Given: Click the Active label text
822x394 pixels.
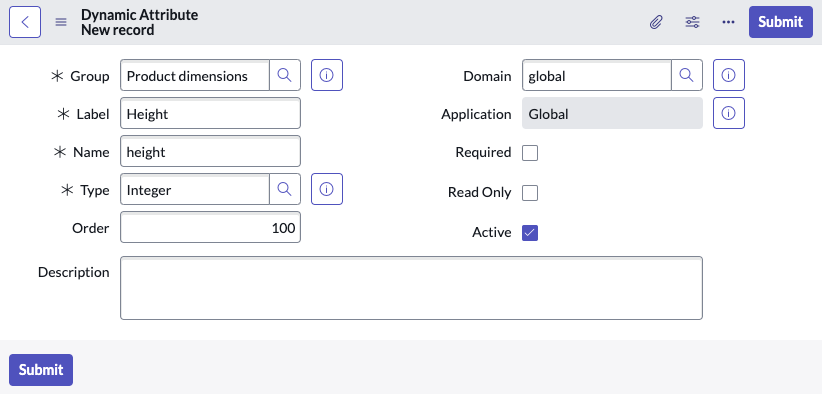Looking at the screenshot, I should pyautogui.click(x=491, y=232).
